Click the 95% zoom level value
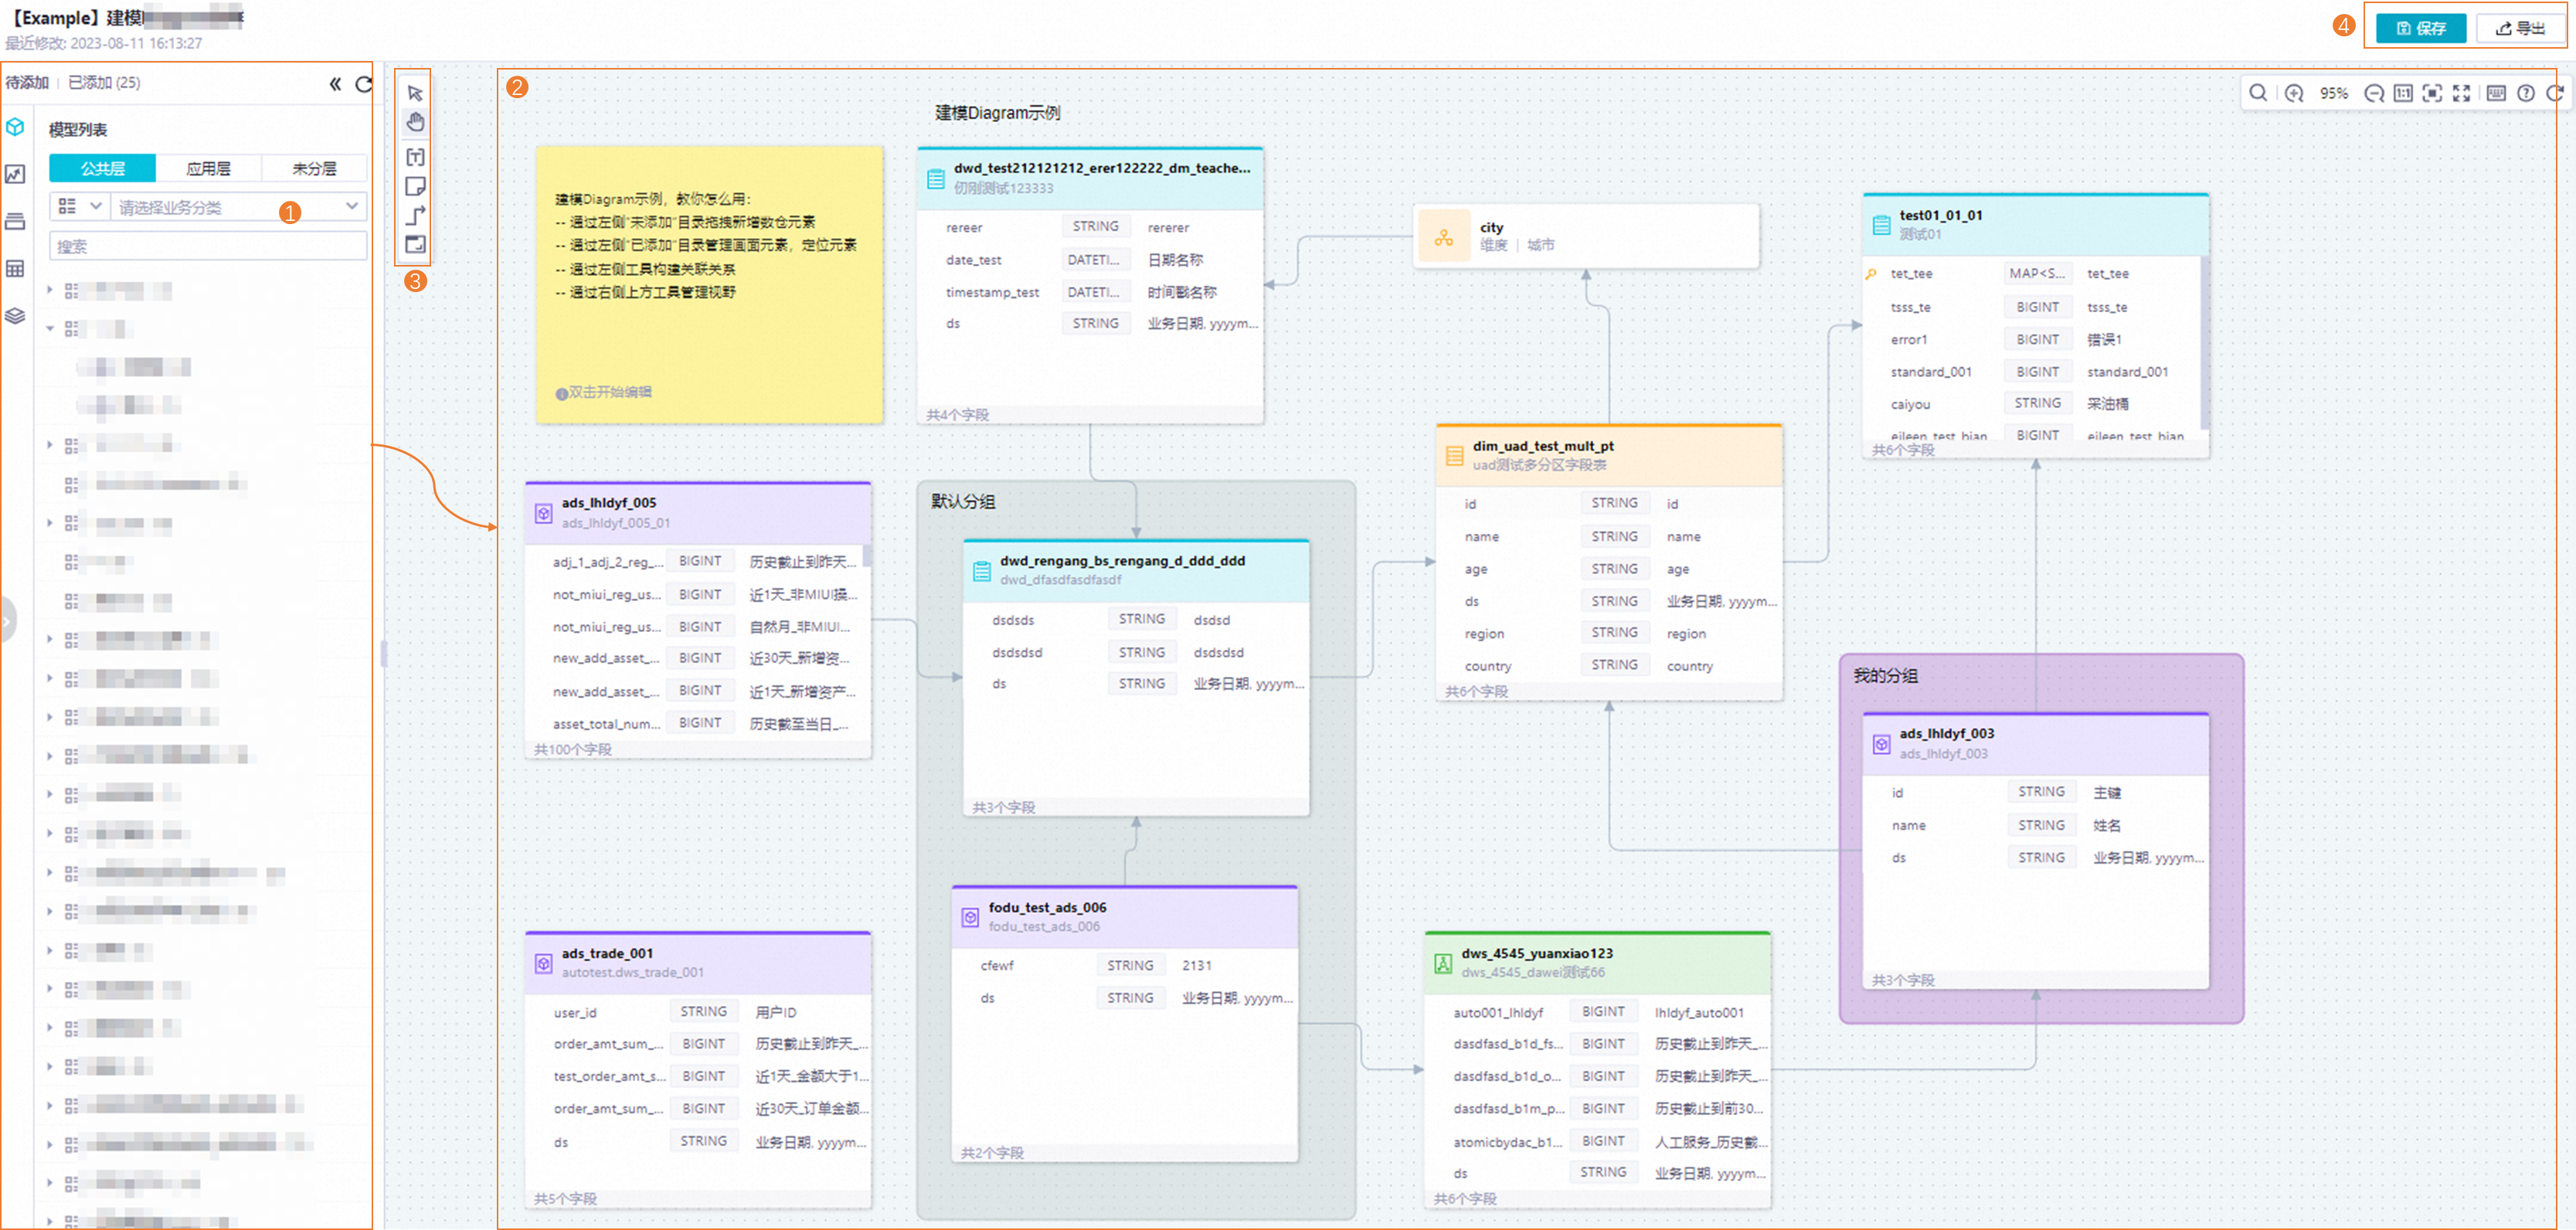 pos(2333,93)
